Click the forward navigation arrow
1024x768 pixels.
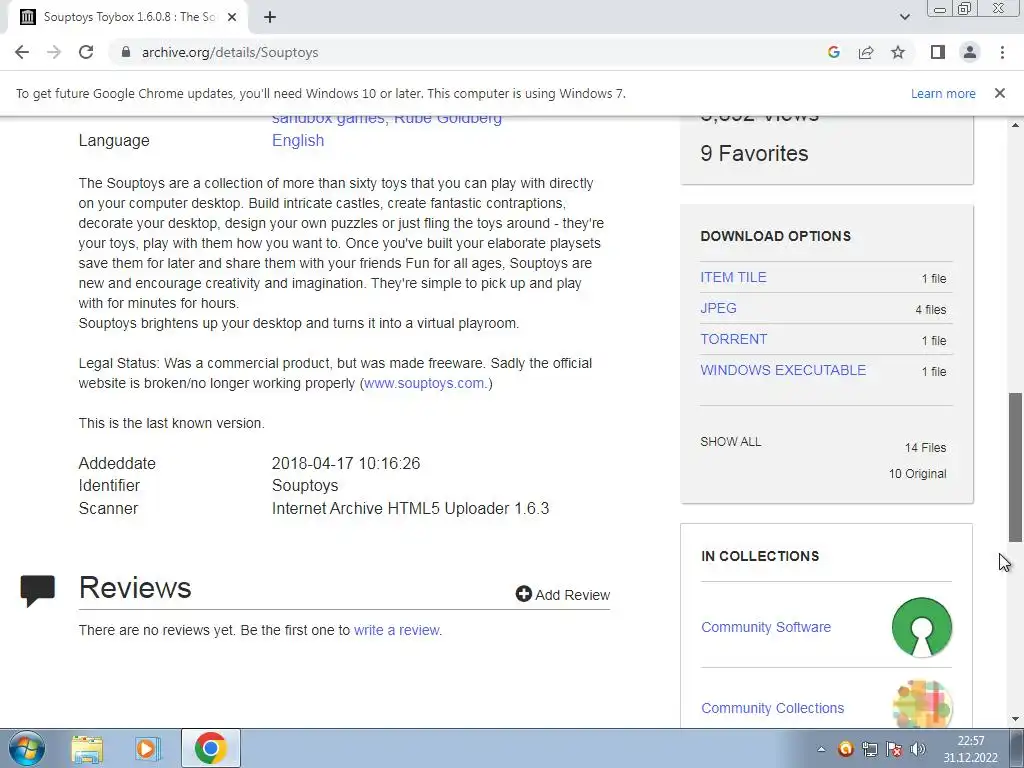pos(54,52)
